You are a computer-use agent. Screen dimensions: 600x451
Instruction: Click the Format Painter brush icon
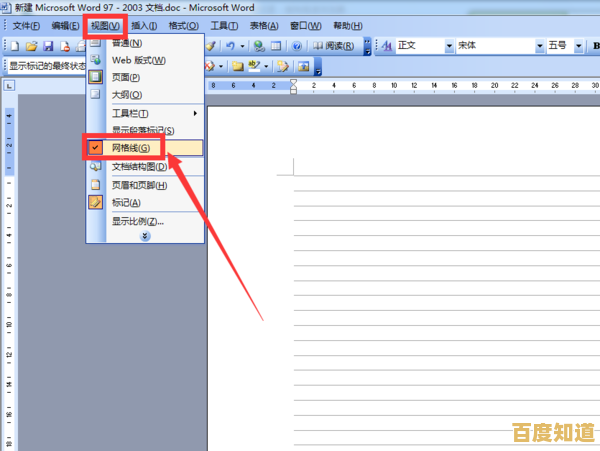[x=213, y=46]
